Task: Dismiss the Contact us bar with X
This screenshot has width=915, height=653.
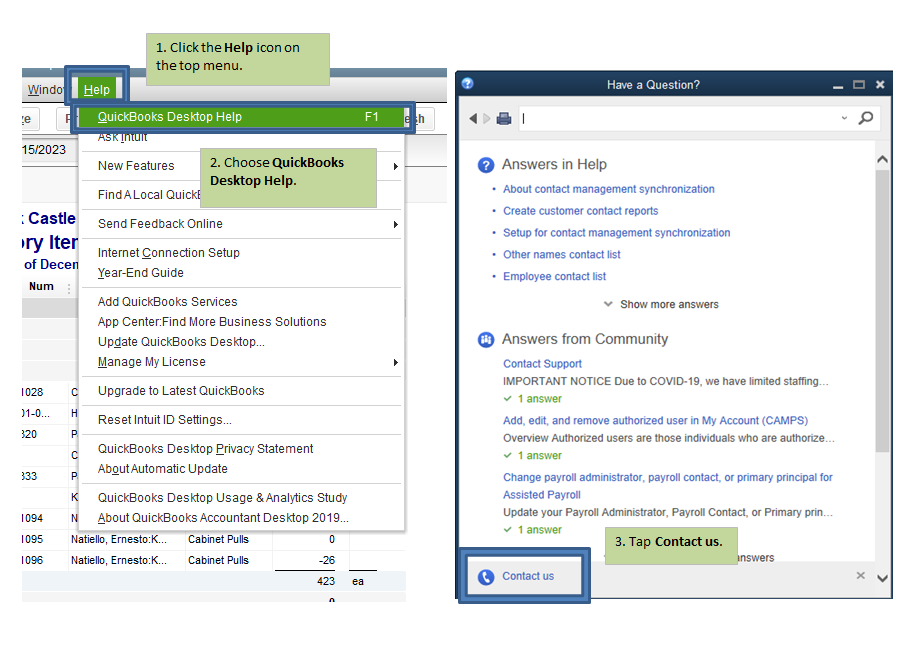Action: point(860,576)
